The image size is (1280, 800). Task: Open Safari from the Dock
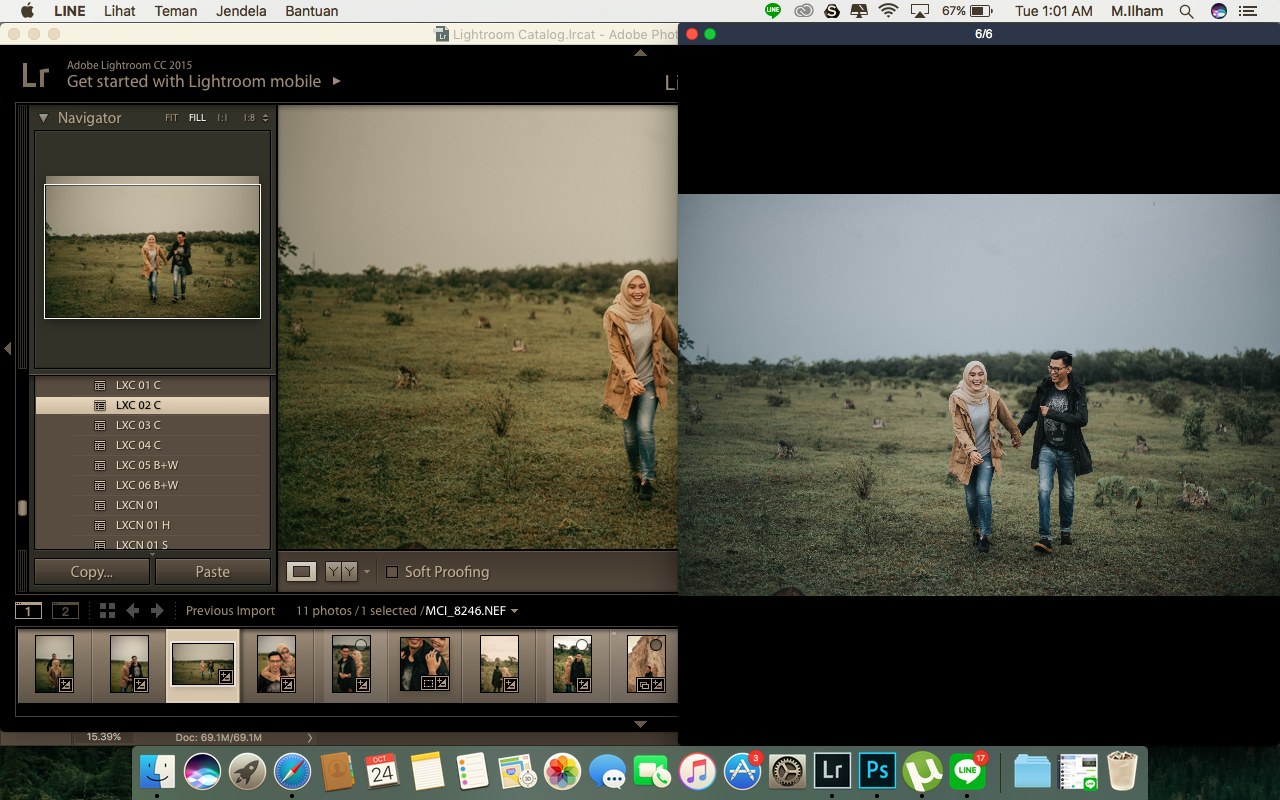pos(292,771)
